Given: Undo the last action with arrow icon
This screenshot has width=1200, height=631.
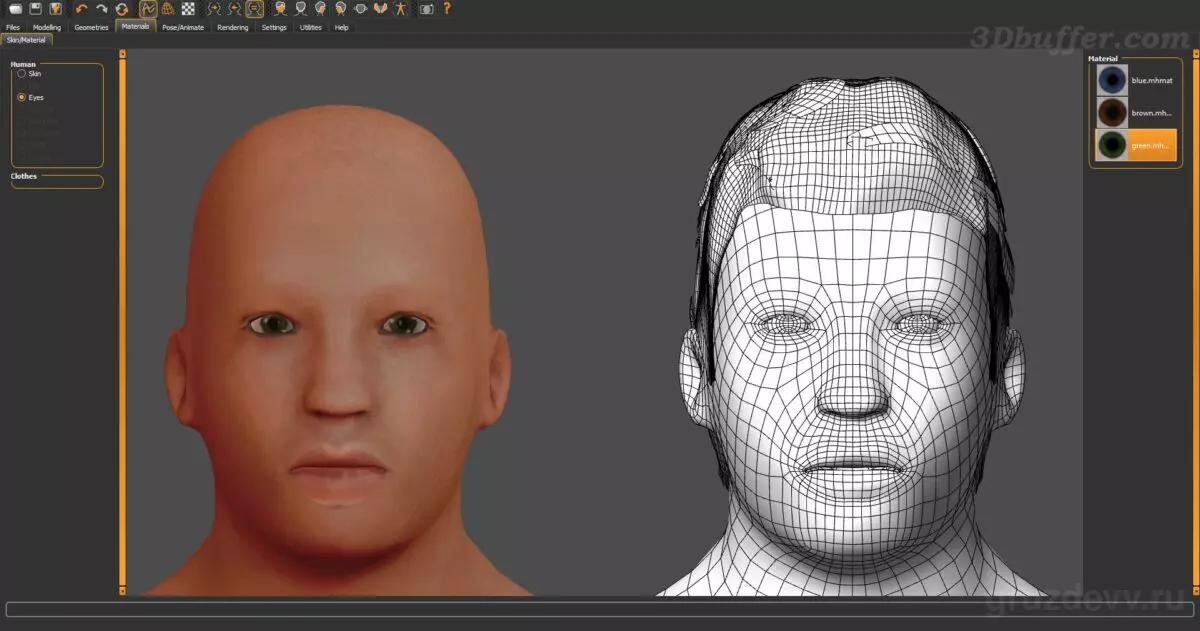Looking at the screenshot, I should [x=82, y=8].
